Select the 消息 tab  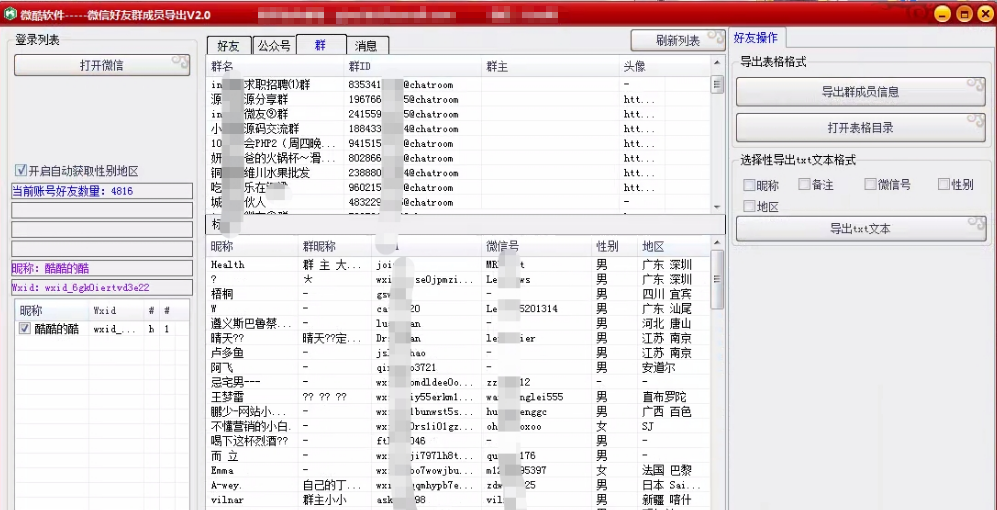click(366, 45)
